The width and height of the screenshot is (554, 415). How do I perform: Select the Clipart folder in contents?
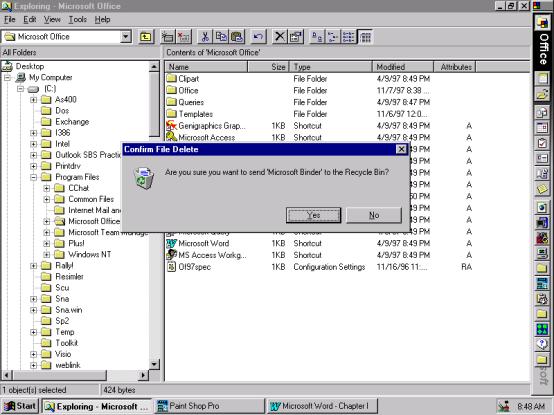[x=183, y=79]
